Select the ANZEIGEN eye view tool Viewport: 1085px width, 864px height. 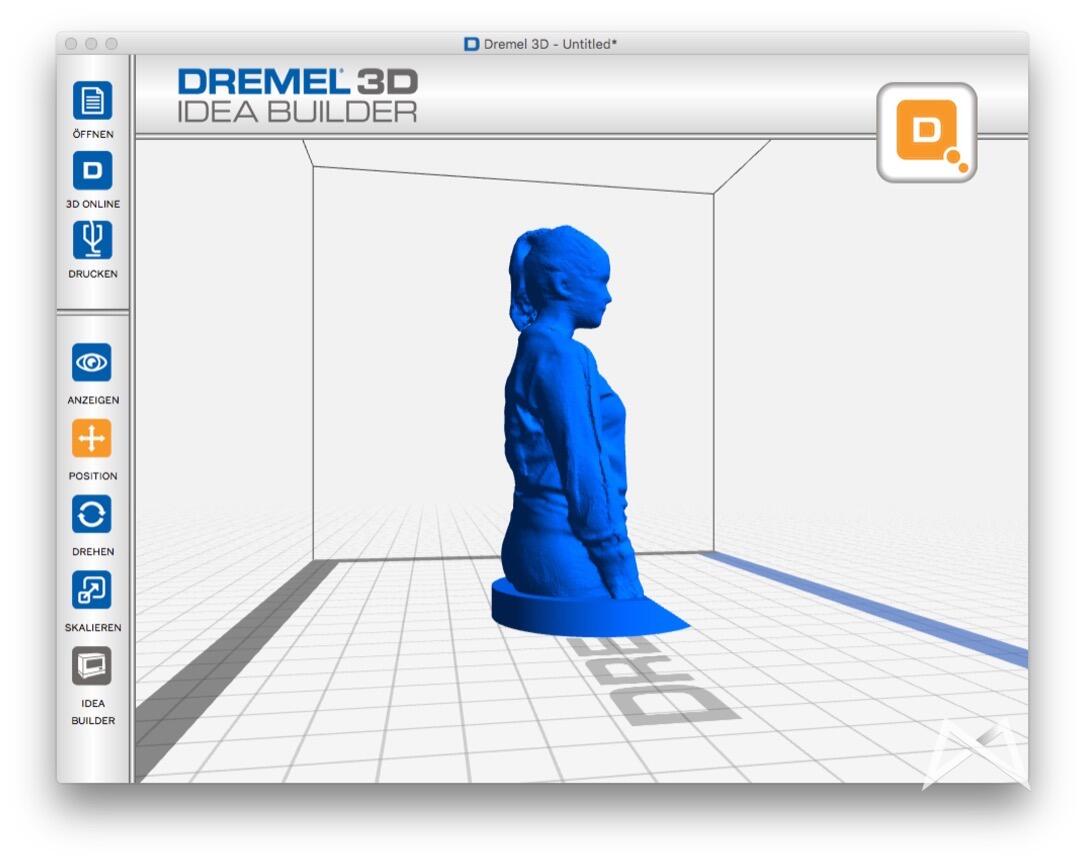tap(91, 362)
